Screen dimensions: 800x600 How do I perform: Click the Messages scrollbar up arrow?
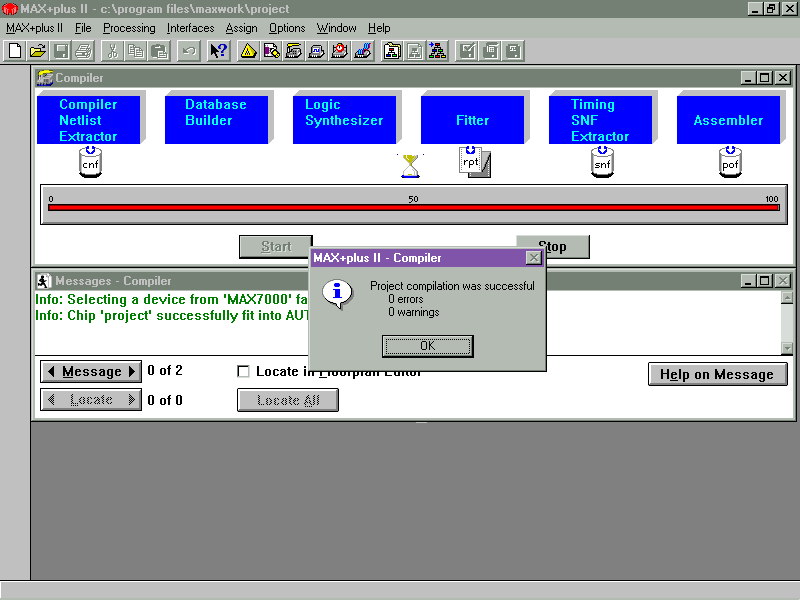tap(787, 297)
